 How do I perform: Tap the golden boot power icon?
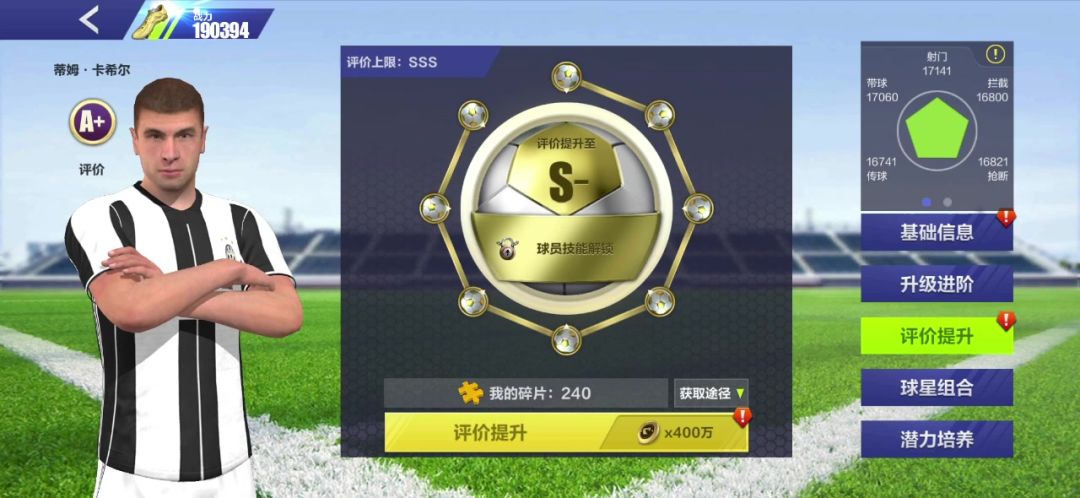151,21
